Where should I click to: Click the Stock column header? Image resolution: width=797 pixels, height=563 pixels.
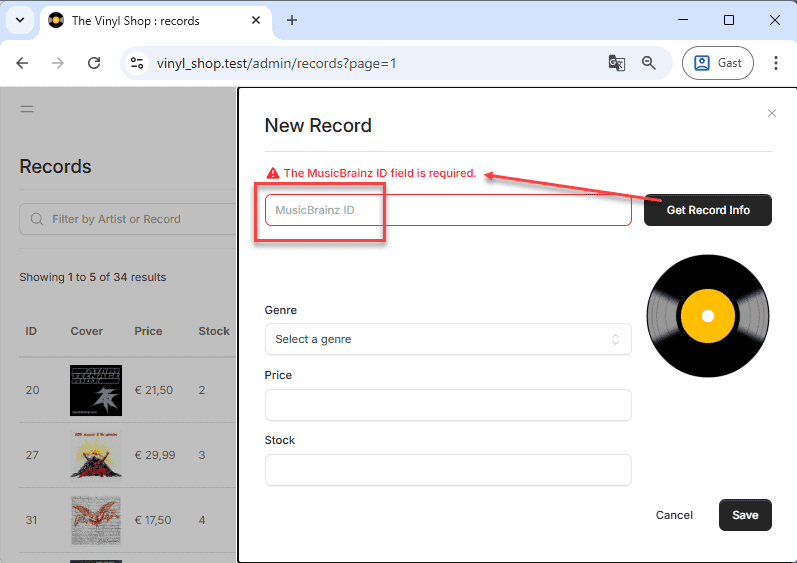pyautogui.click(x=214, y=331)
